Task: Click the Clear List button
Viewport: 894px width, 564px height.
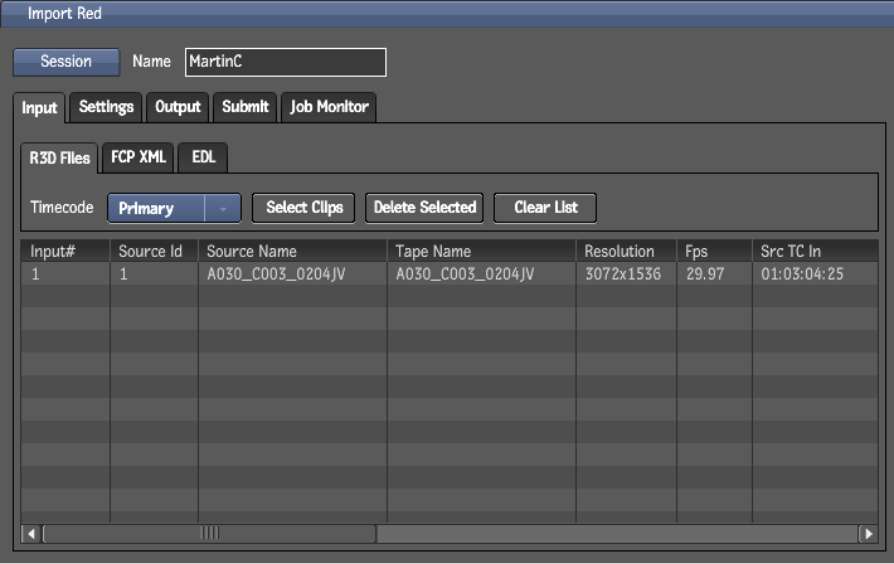Action: pyautogui.click(x=545, y=208)
